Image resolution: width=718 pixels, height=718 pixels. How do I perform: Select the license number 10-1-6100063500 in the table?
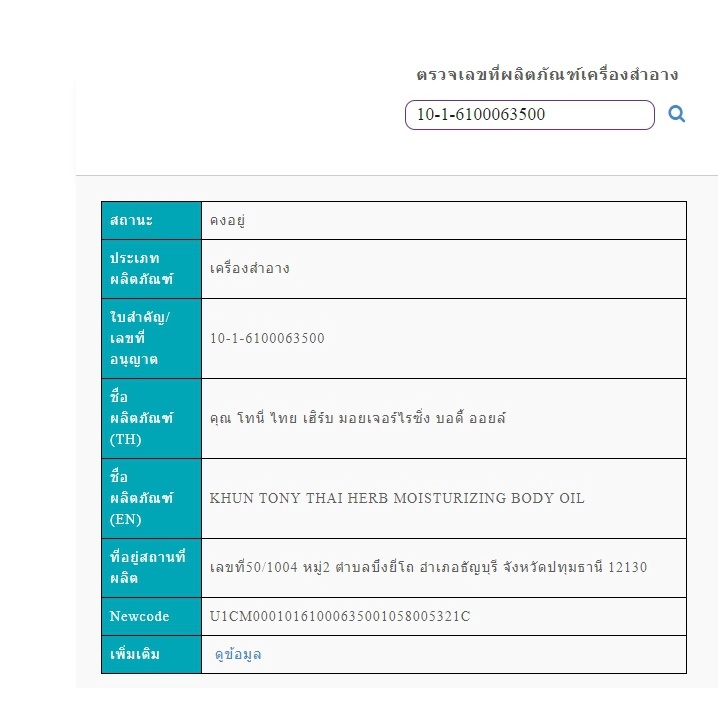click(x=267, y=338)
